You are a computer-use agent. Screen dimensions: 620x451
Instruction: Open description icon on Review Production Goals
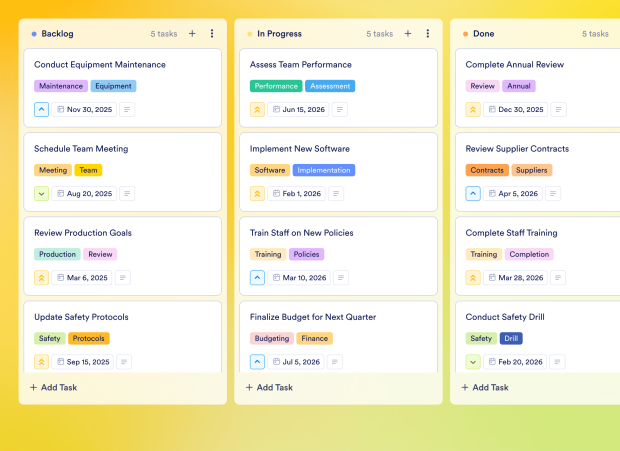[123, 278]
